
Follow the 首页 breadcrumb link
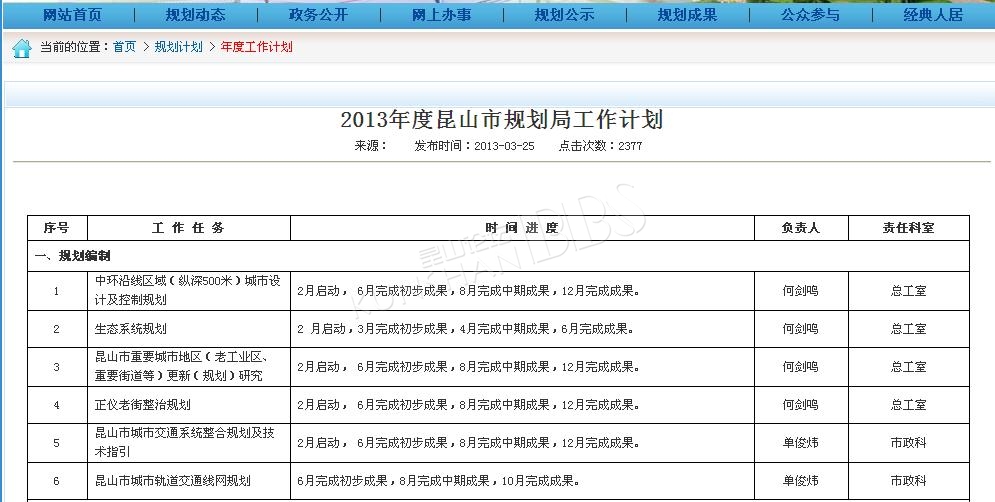coord(124,46)
